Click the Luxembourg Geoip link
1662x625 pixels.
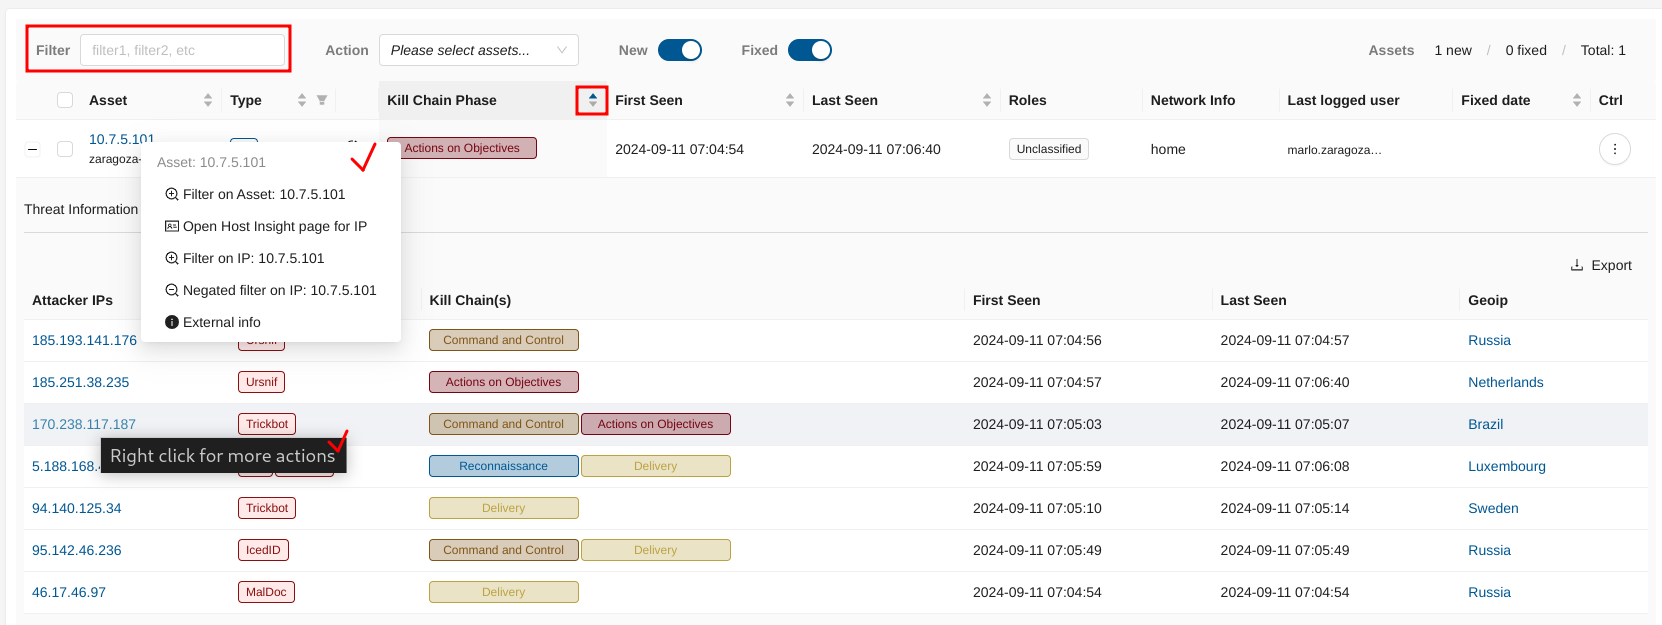pyautogui.click(x=1506, y=466)
